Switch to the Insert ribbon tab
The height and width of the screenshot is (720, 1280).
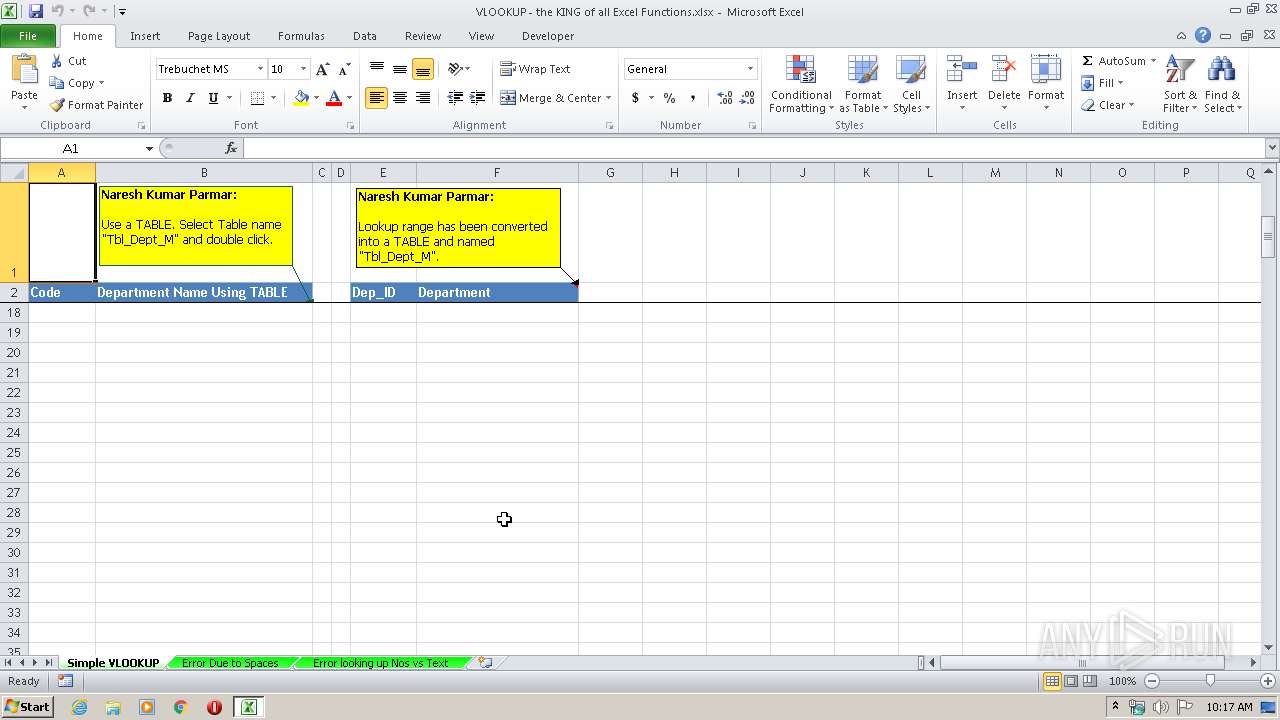click(x=145, y=36)
